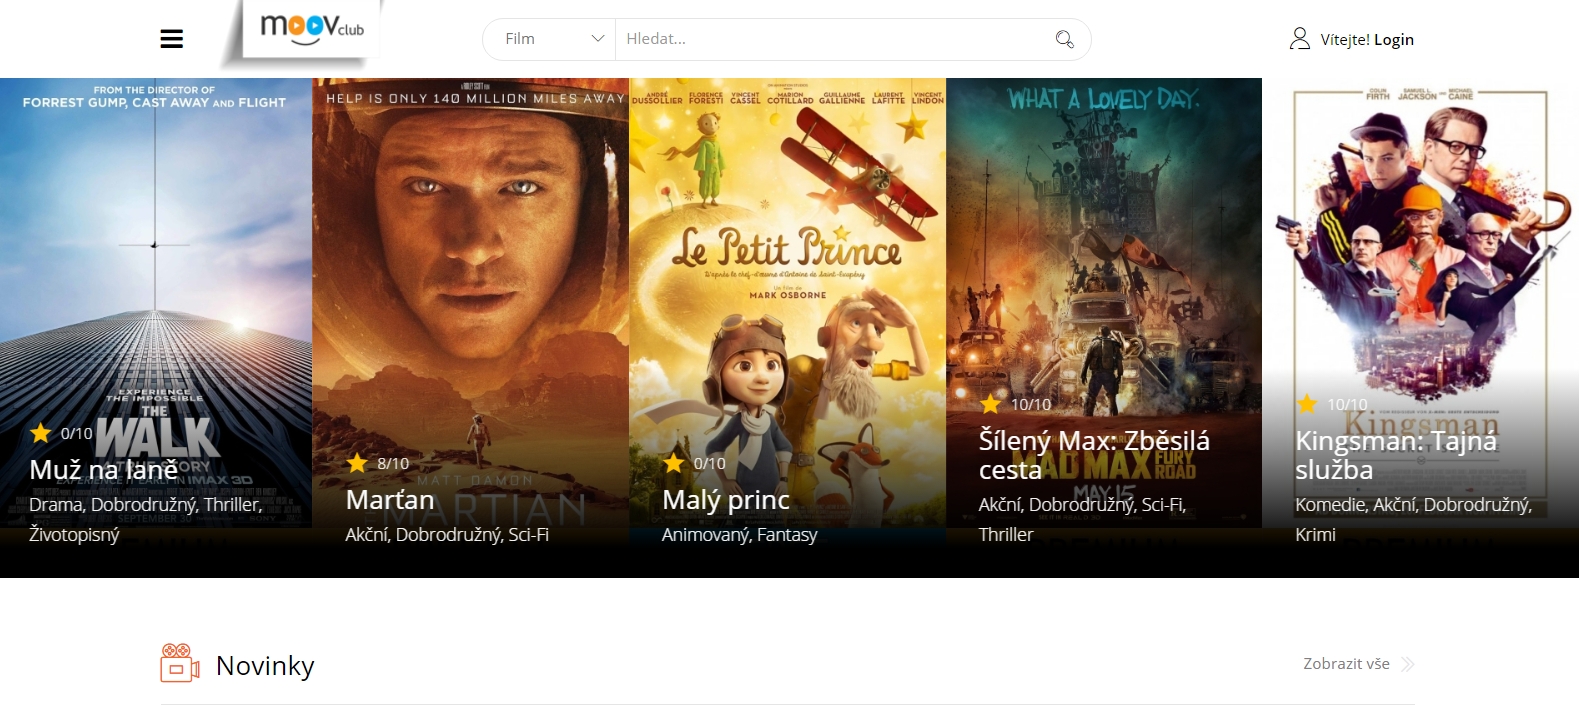Open the Marťan title

click(x=390, y=499)
